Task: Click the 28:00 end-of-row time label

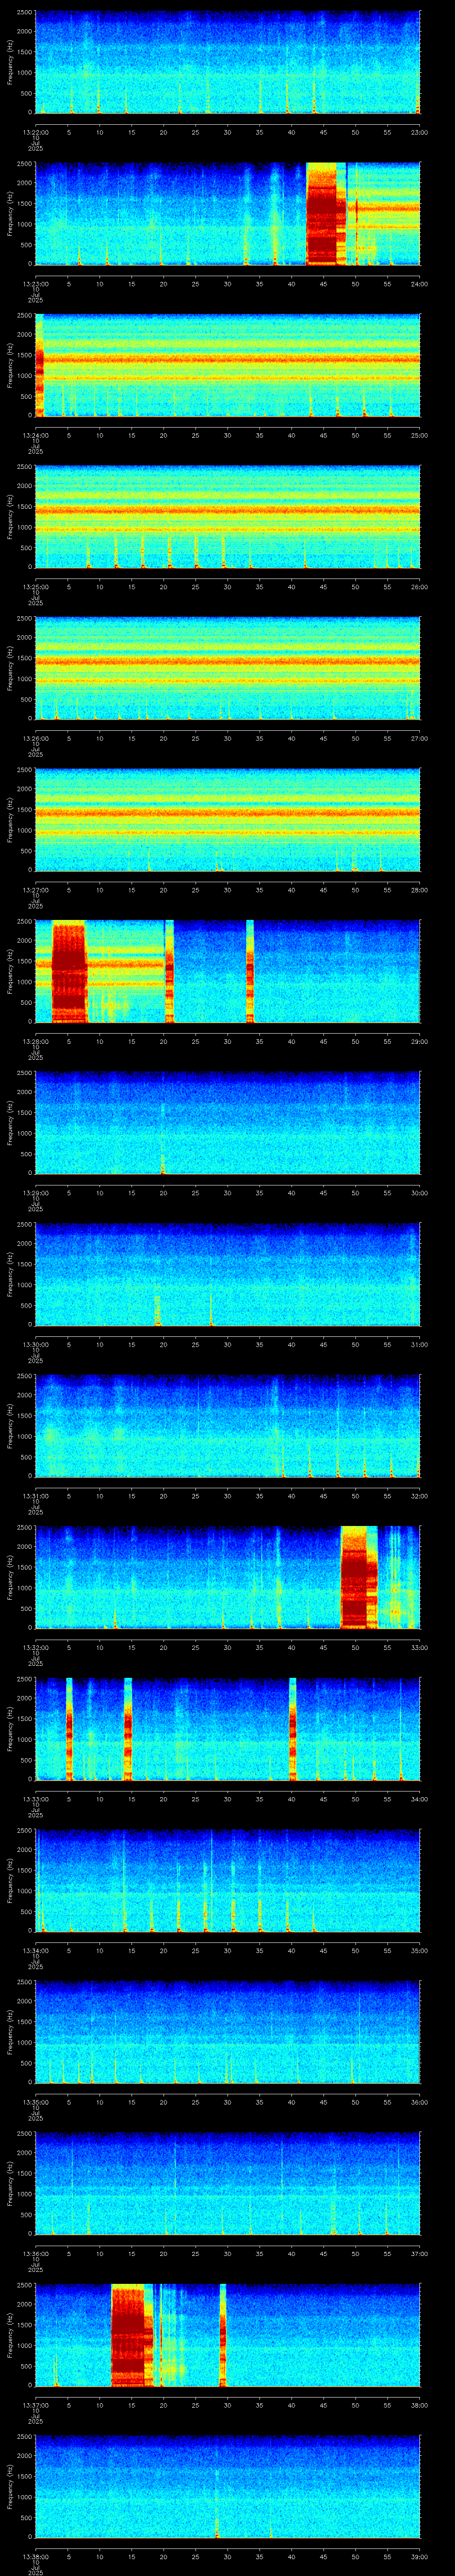Action: [419, 890]
